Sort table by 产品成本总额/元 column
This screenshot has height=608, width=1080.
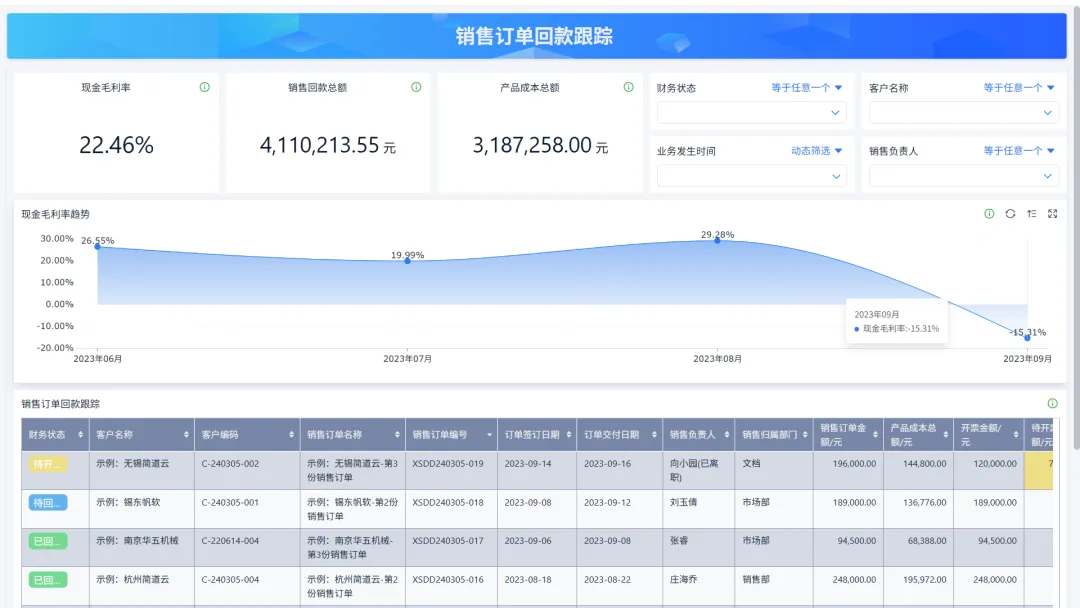[945, 434]
